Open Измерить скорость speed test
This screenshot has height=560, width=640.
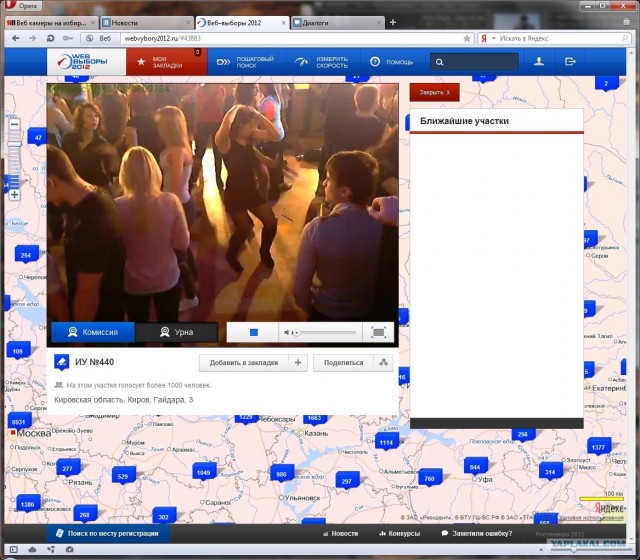pyautogui.click(x=321, y=62)
